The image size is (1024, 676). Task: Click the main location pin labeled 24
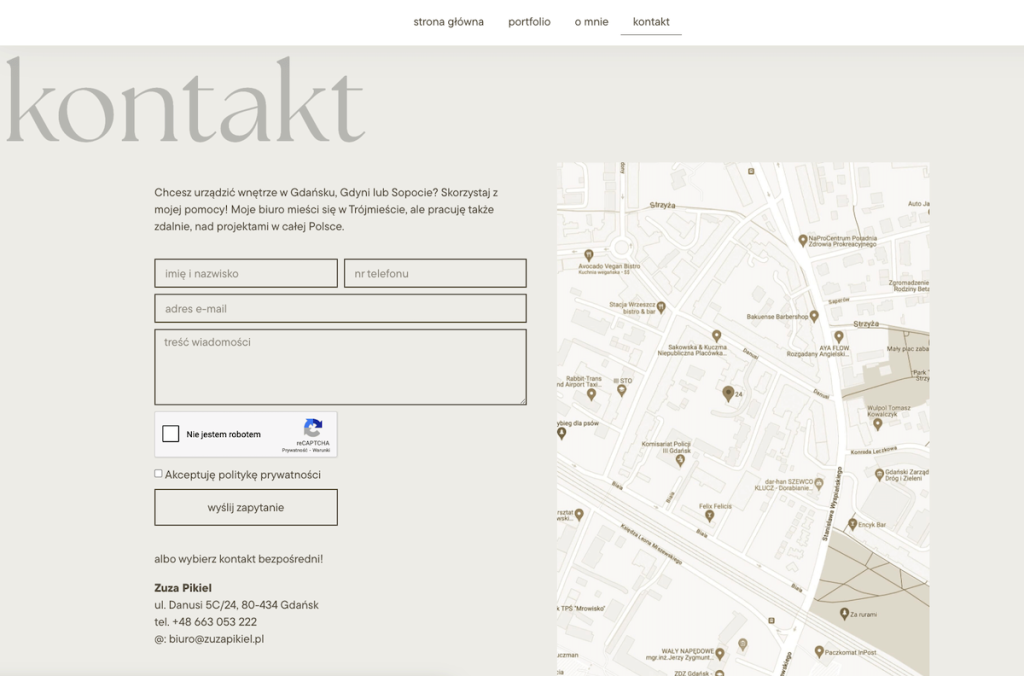[x=728, y=394]
